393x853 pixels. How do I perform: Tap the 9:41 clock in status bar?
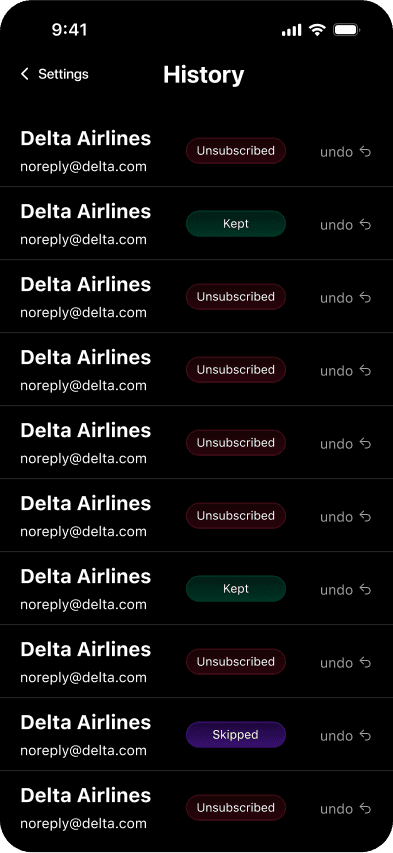click(69, 30)
